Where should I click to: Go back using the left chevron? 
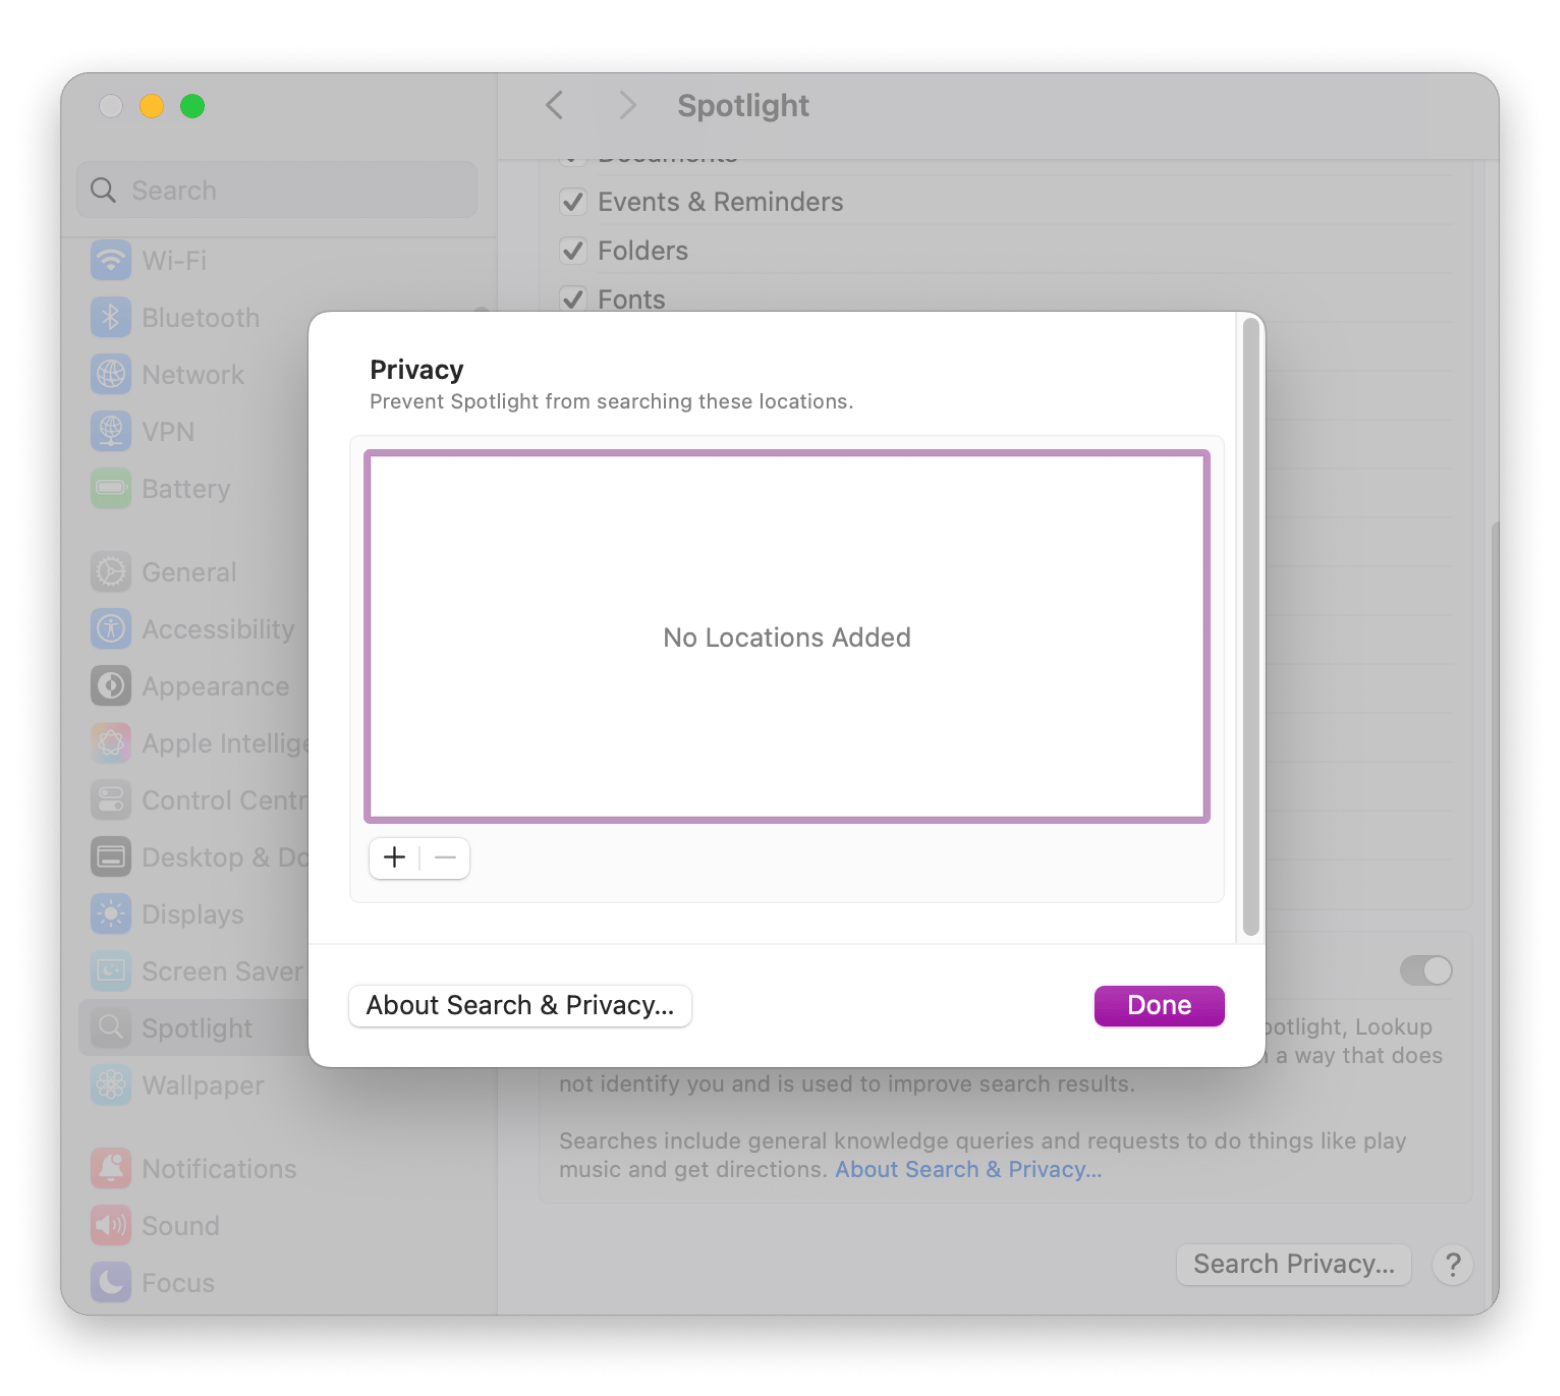(x=555, y=105)
